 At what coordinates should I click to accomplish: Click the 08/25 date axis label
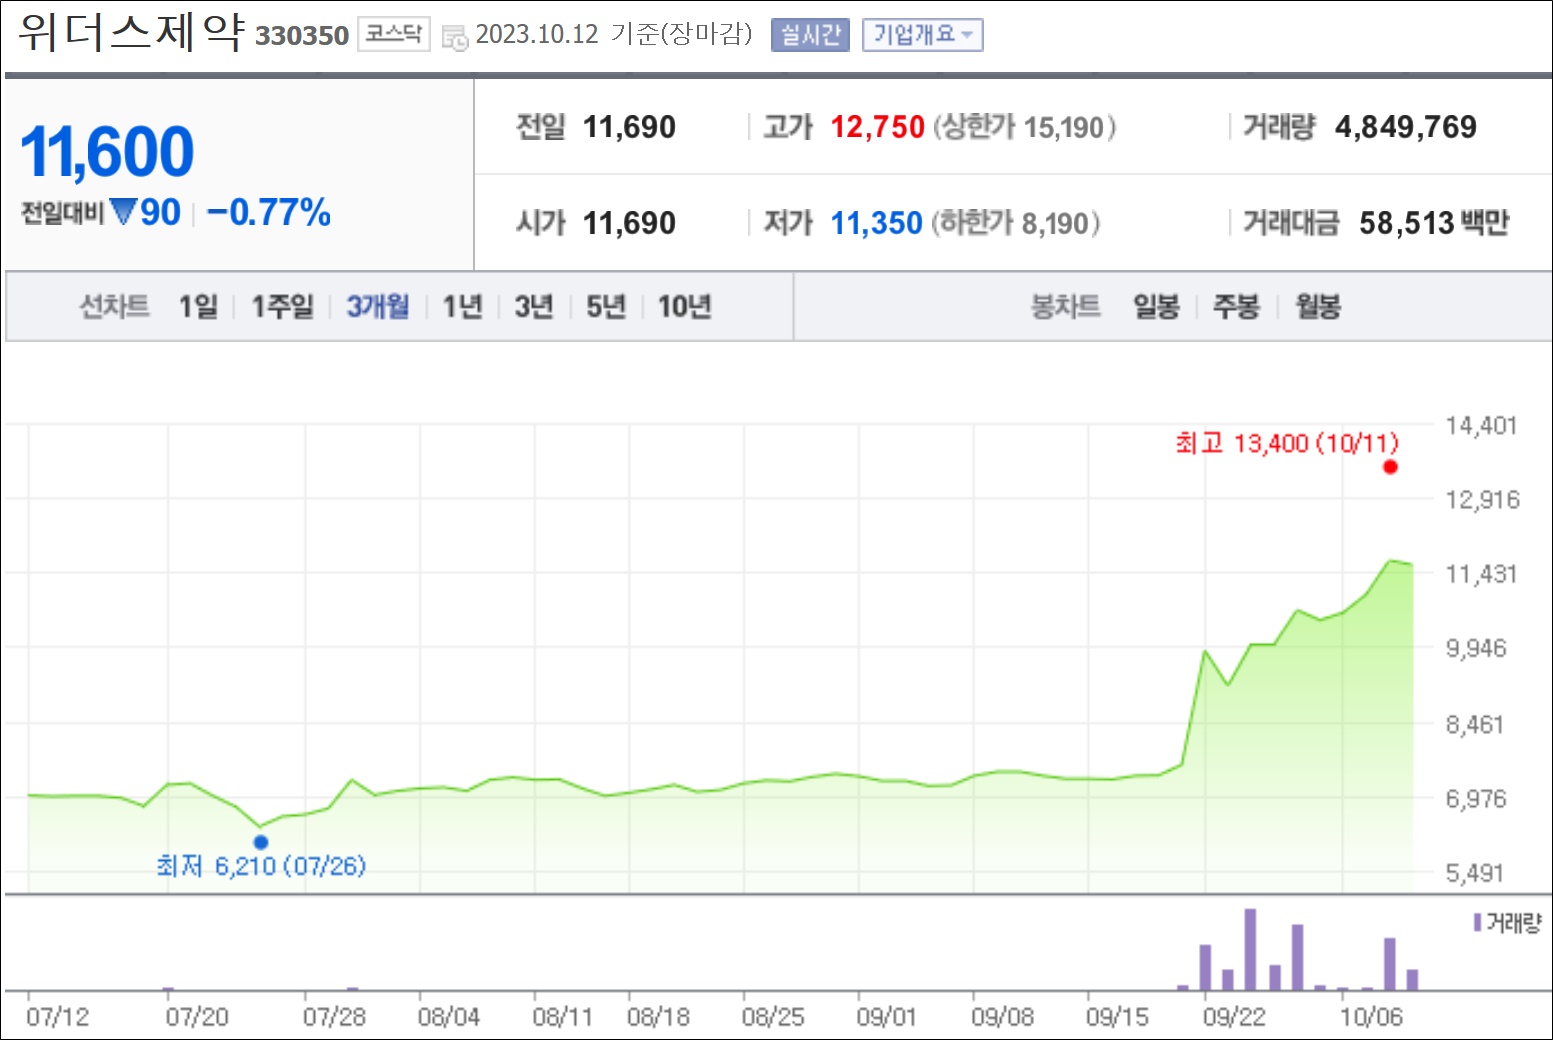click(773, 1017)
